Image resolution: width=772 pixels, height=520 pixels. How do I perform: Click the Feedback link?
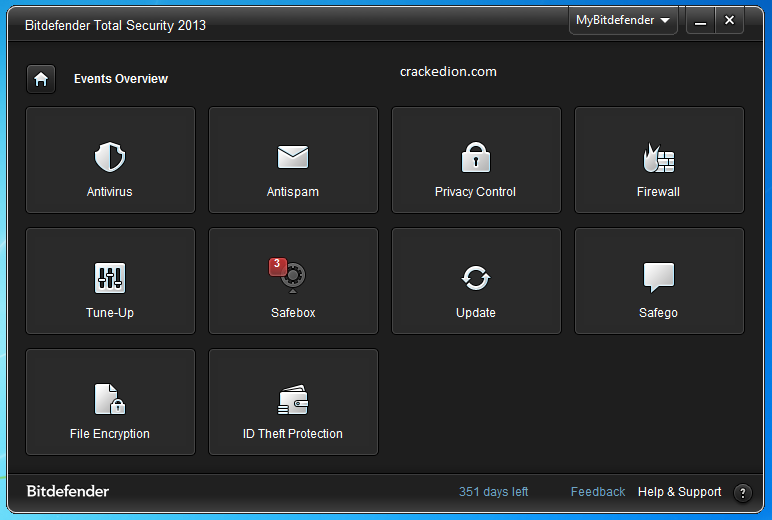click(x=598, y=491)
